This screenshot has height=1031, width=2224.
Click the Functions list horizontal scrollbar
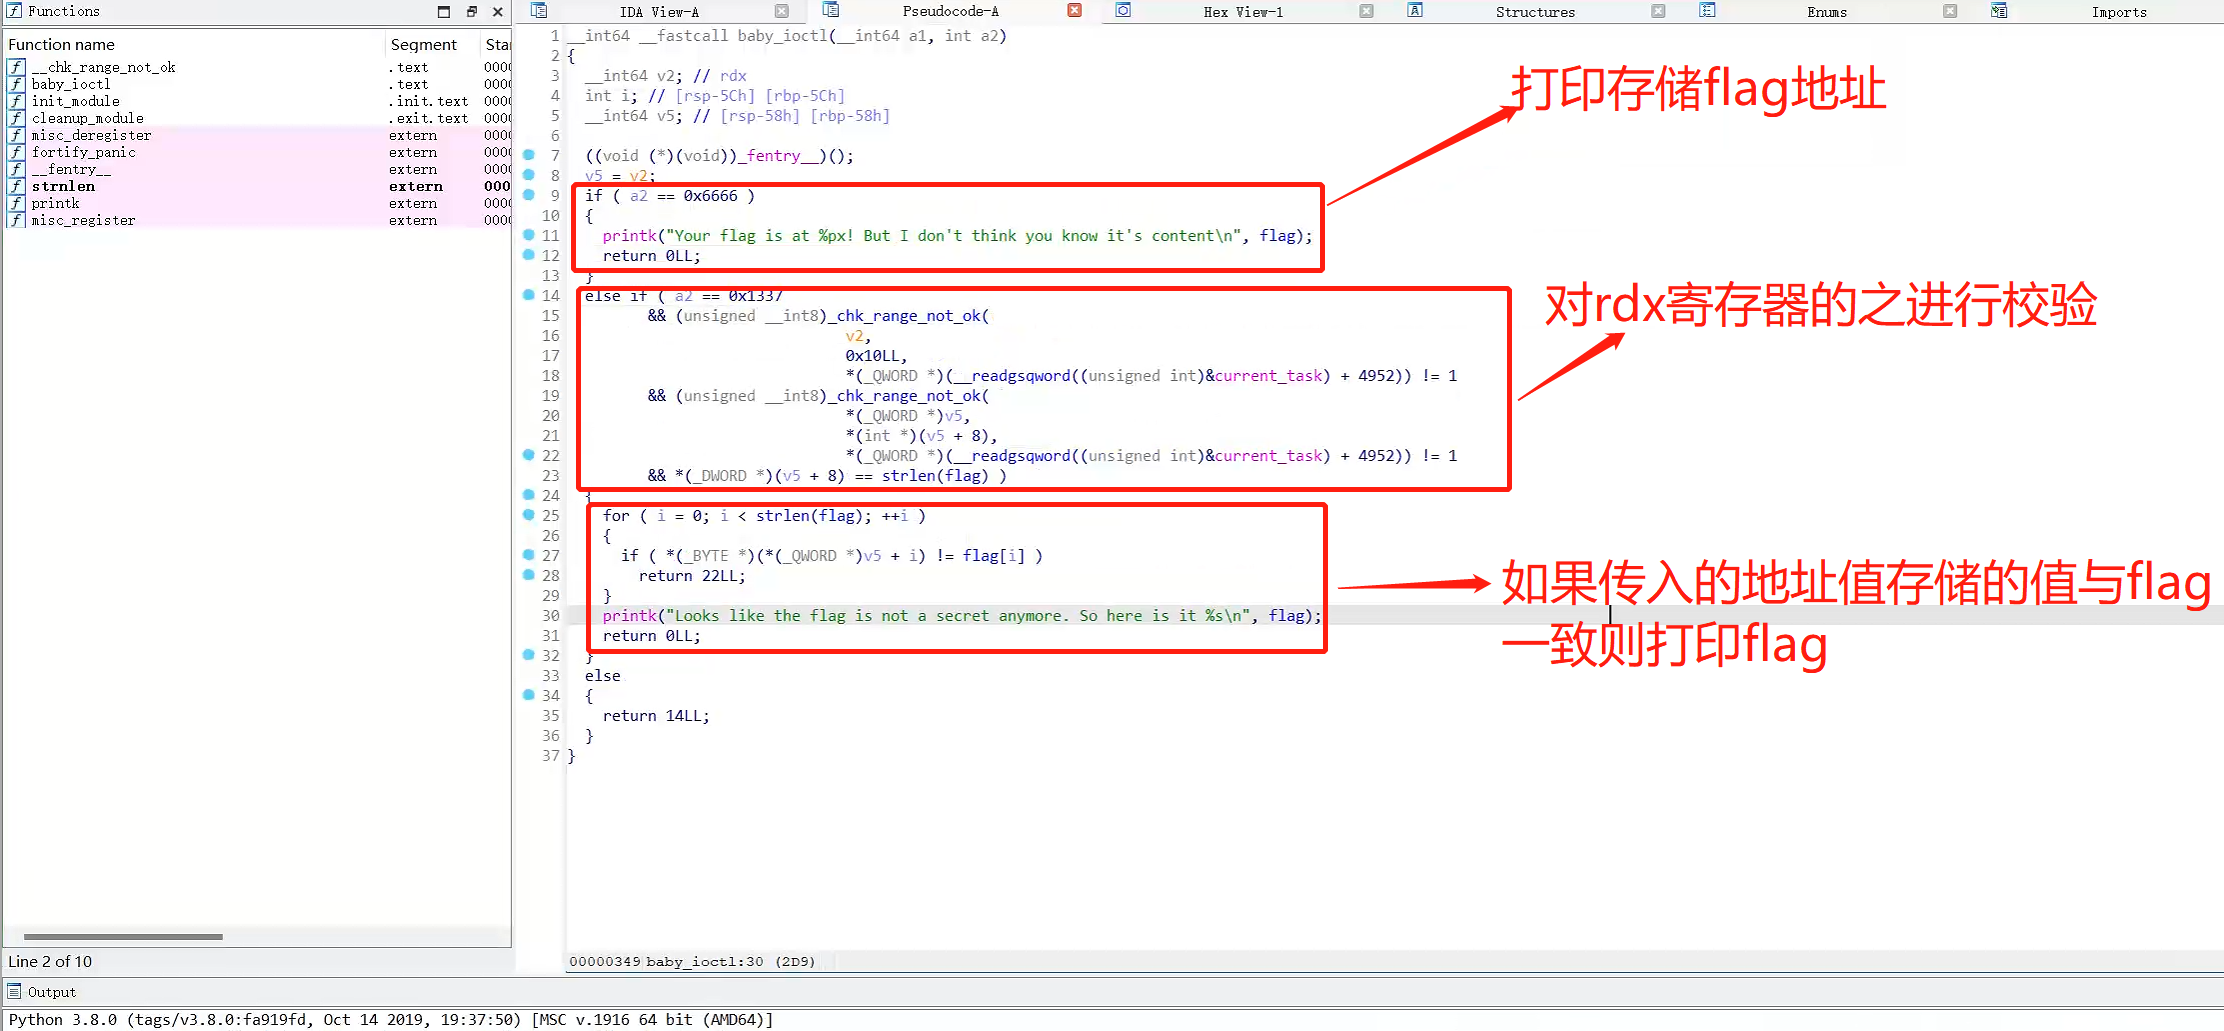(x=123, y=937)
